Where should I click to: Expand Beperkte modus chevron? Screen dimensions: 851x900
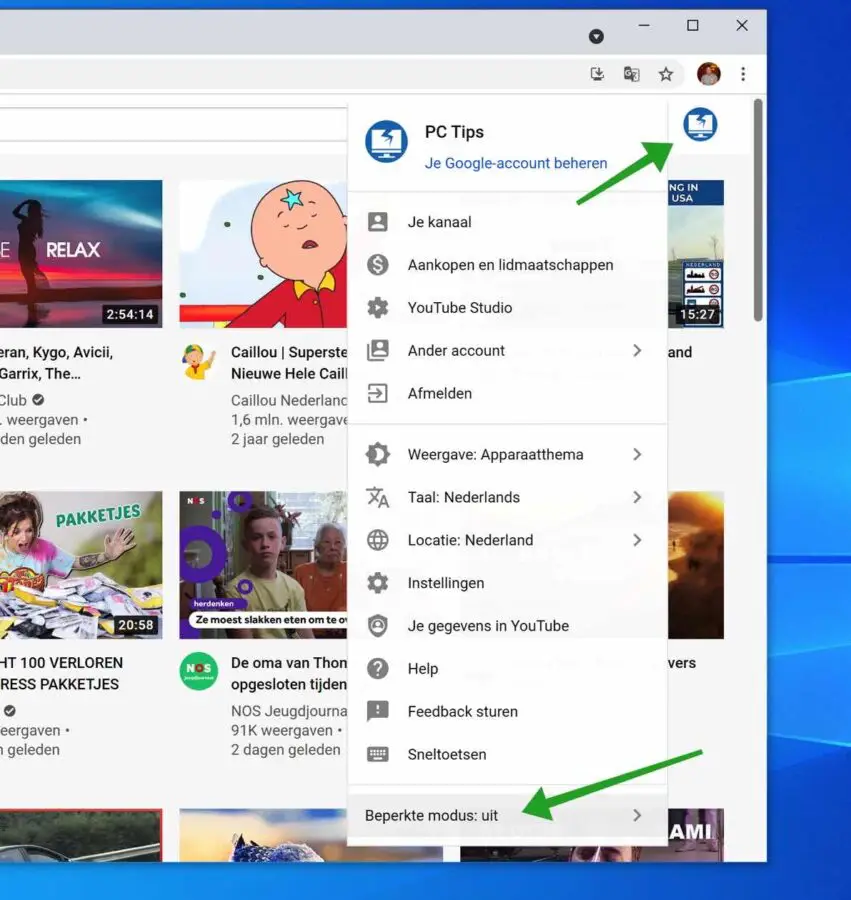coord(637,815)
